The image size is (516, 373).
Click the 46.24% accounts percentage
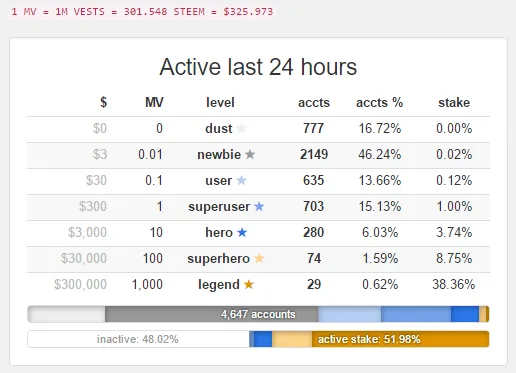tap(380, 154)
